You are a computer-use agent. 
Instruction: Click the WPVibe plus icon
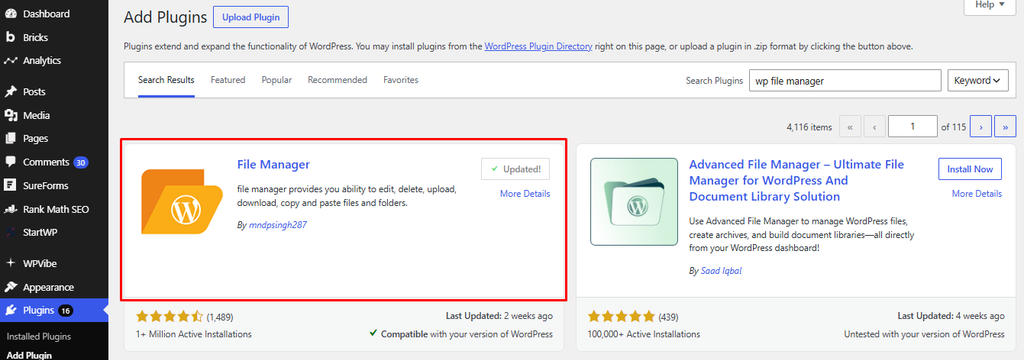coord(10,263)
